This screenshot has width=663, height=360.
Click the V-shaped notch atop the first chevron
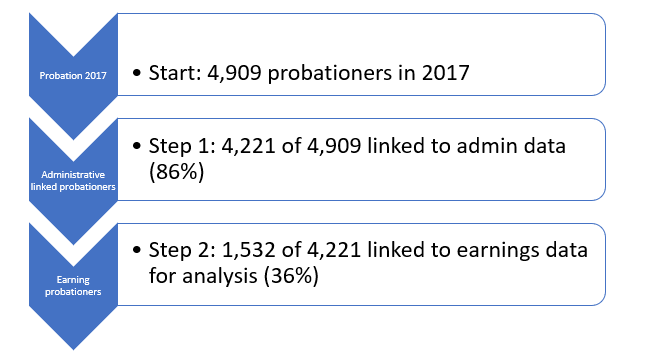(73, 49)
